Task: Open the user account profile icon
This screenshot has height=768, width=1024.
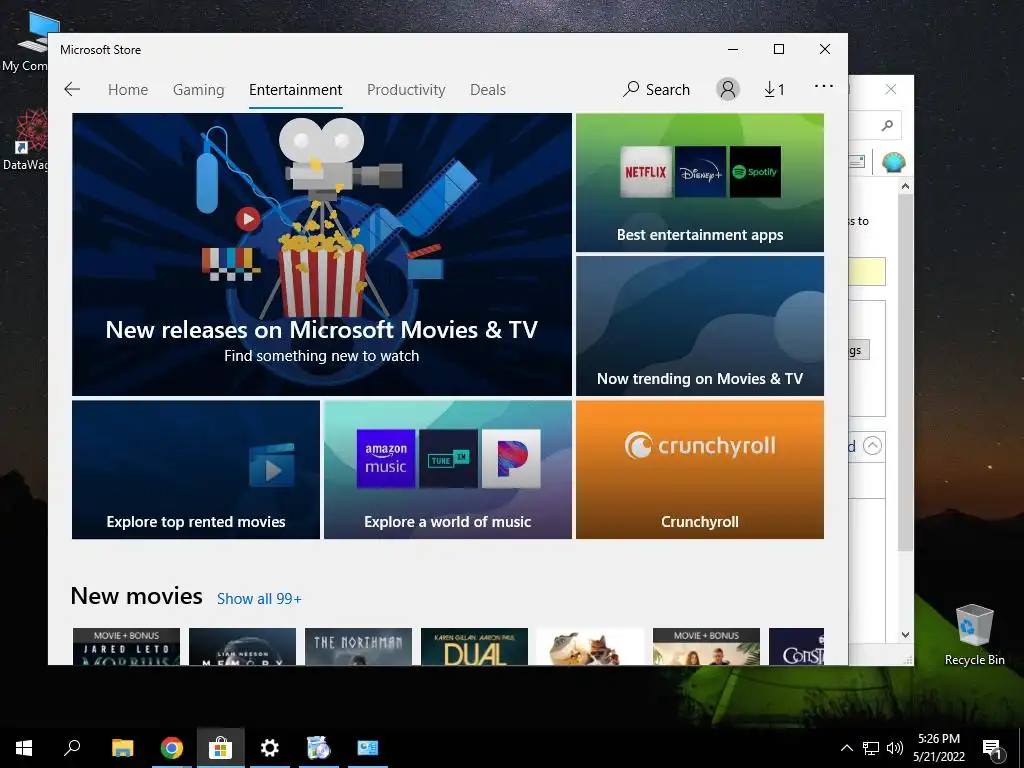Action: coord(728,89)
